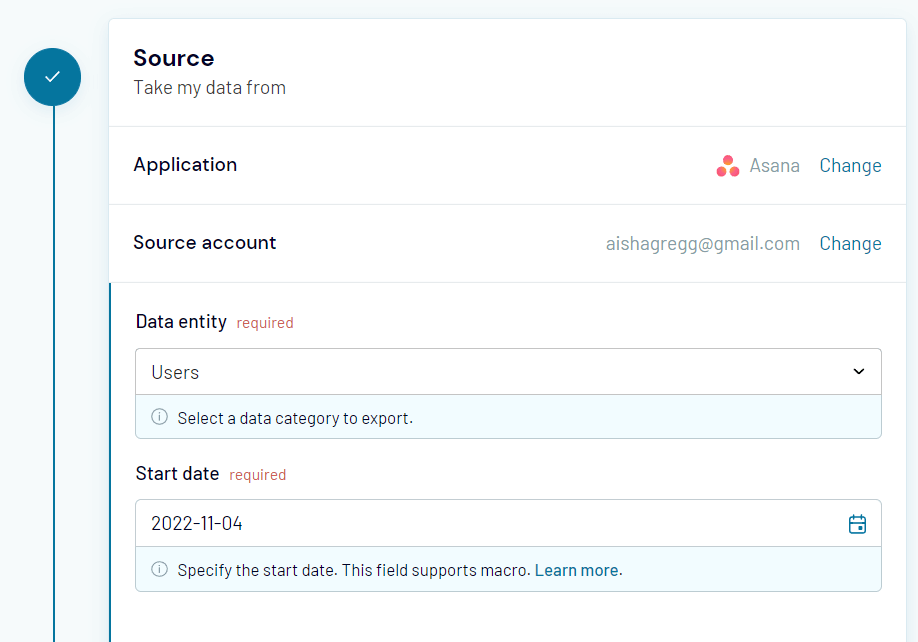Click the Asana application logo

tap(727, 166)
